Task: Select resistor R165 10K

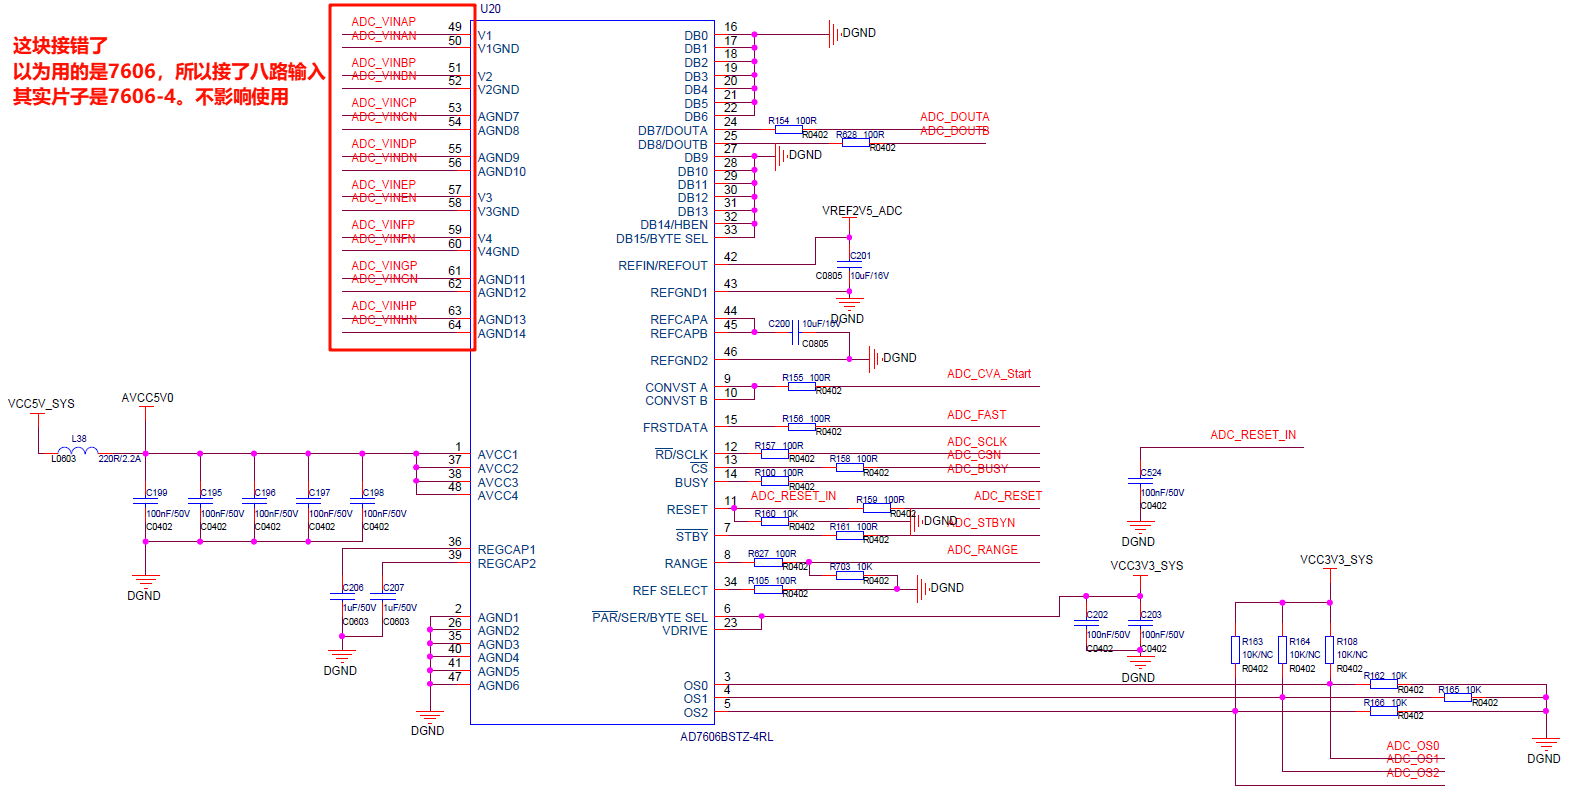Action: click(x=1457, y=697)
